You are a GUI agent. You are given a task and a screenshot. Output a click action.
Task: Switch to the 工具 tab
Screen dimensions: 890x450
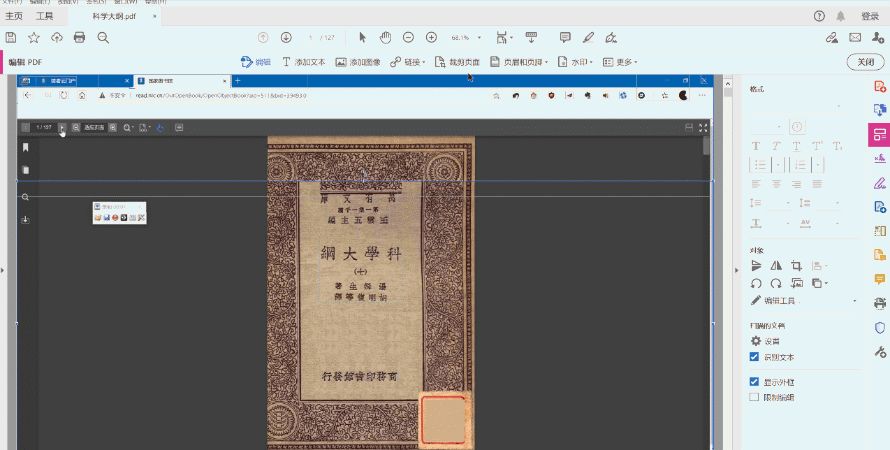[x=44, y=16]
